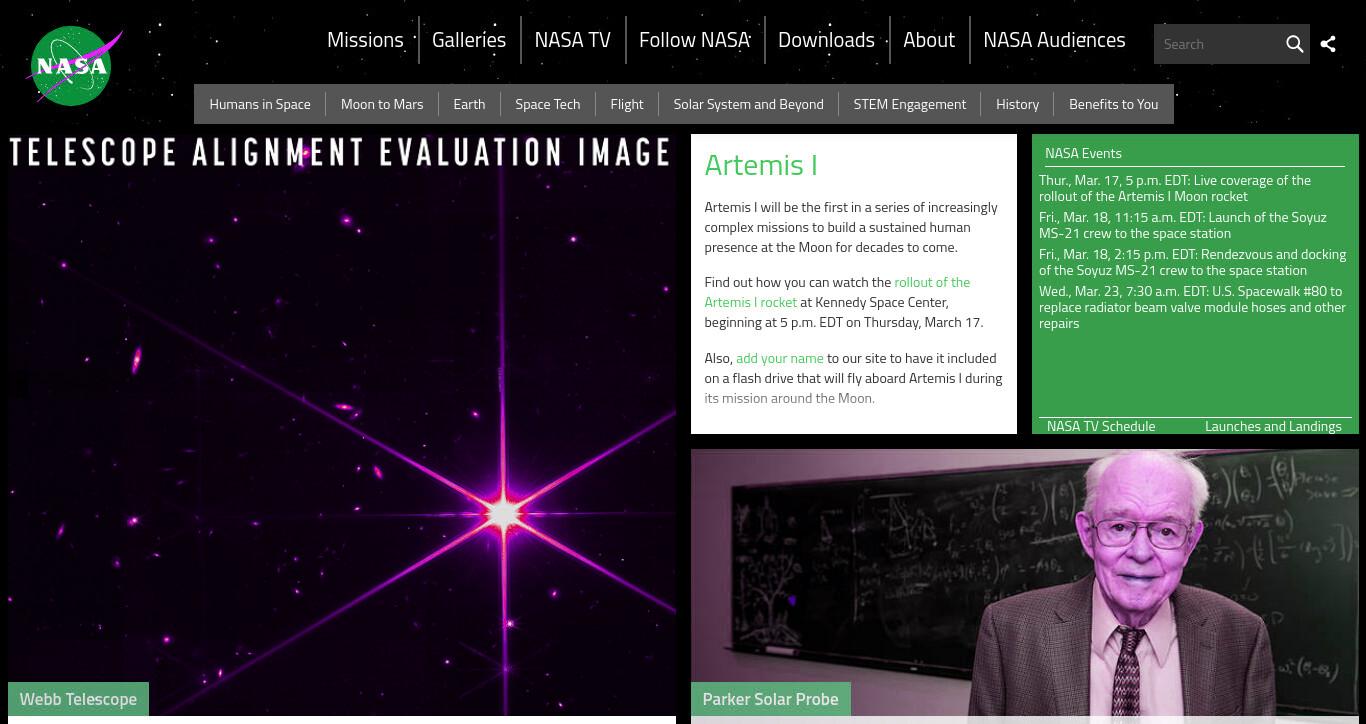The image size is (1366, 724).
Task: Open the NASA Audiences menu
Action: (1054, 40)
